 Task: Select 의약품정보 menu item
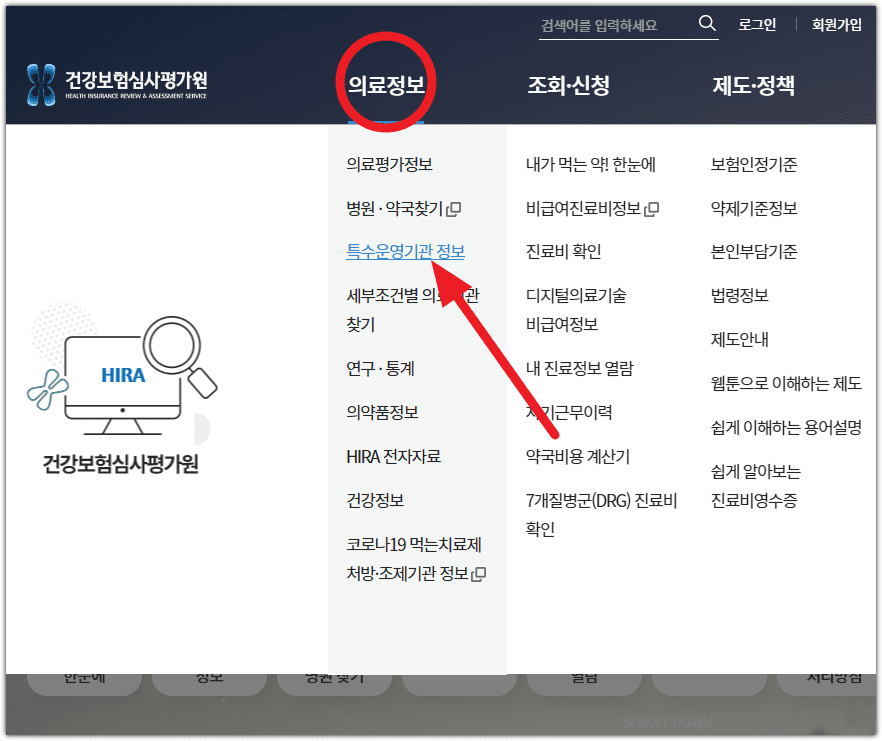point(382,413)
